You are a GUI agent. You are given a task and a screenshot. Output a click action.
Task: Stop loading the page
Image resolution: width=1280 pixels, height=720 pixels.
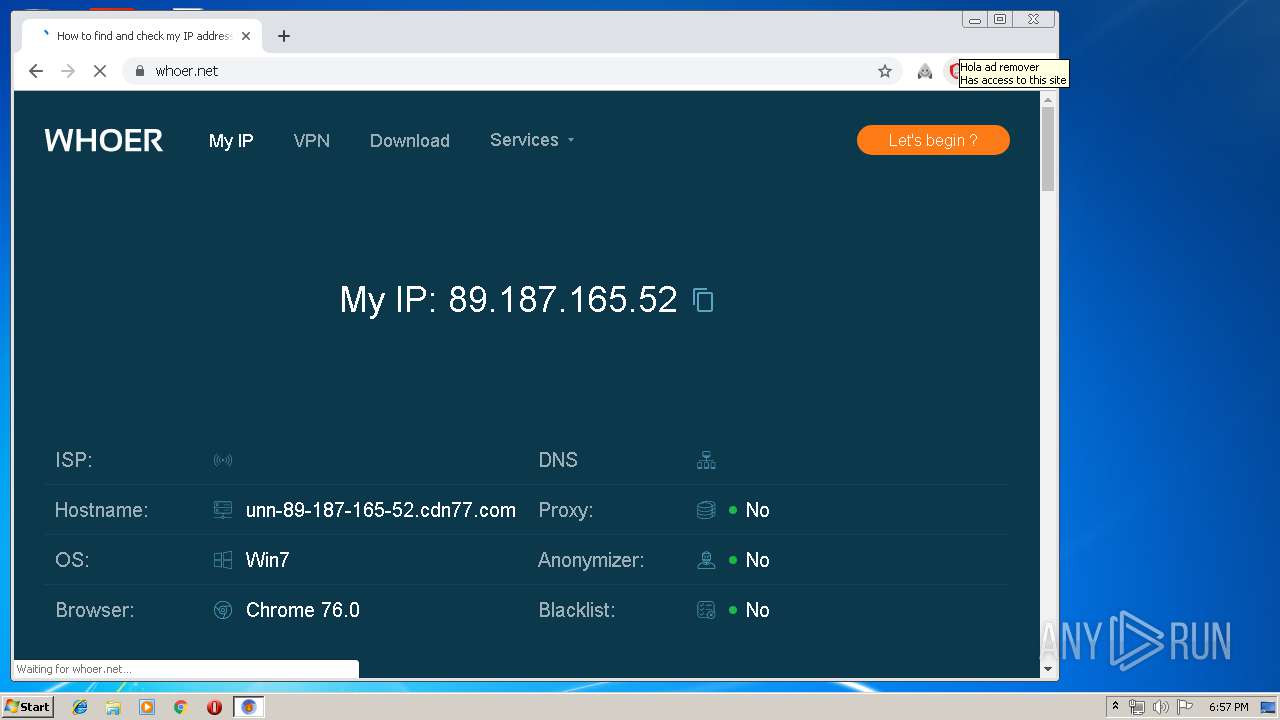[100, 71]
